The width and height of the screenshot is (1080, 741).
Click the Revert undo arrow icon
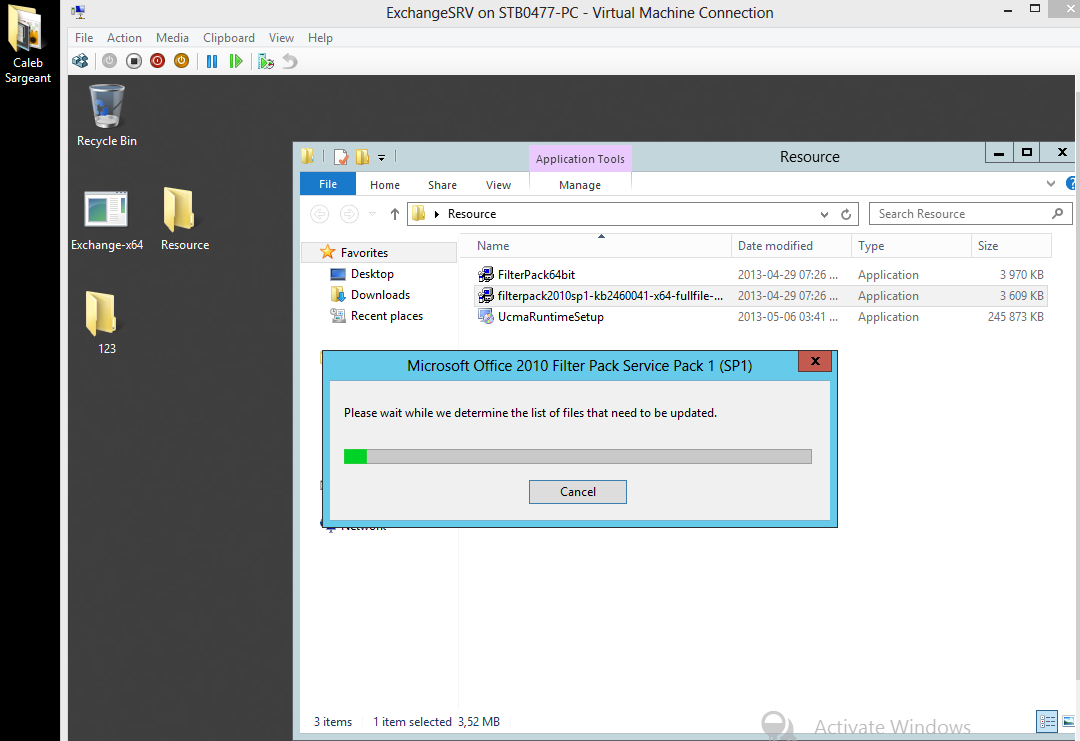[290, 61]
